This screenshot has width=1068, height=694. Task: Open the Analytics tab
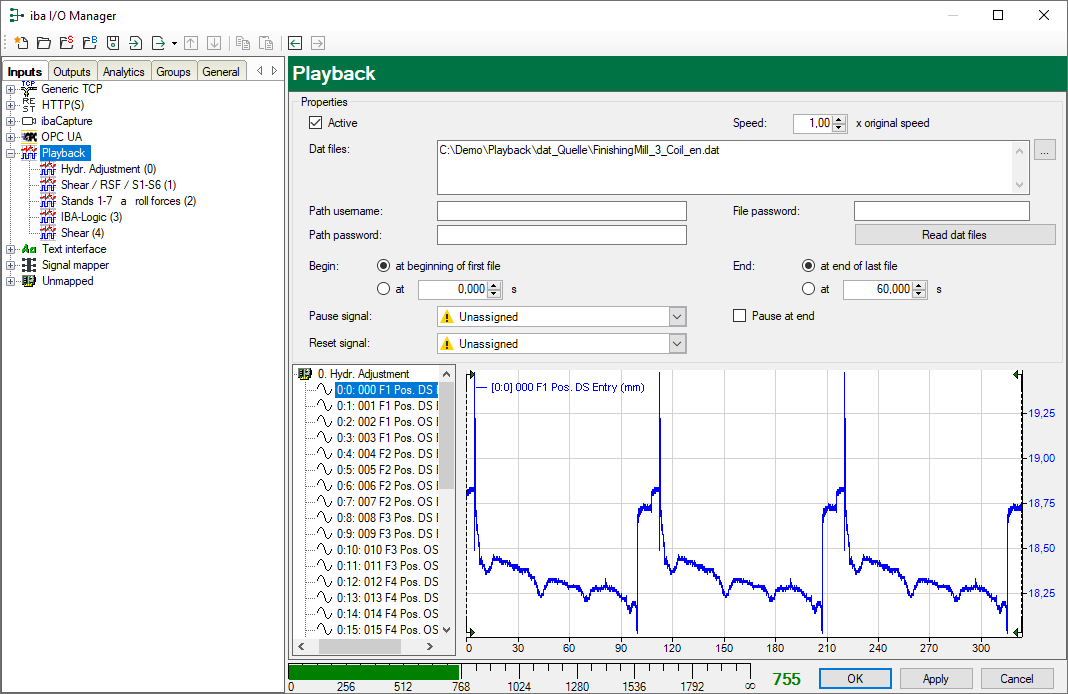pos(123,72)
